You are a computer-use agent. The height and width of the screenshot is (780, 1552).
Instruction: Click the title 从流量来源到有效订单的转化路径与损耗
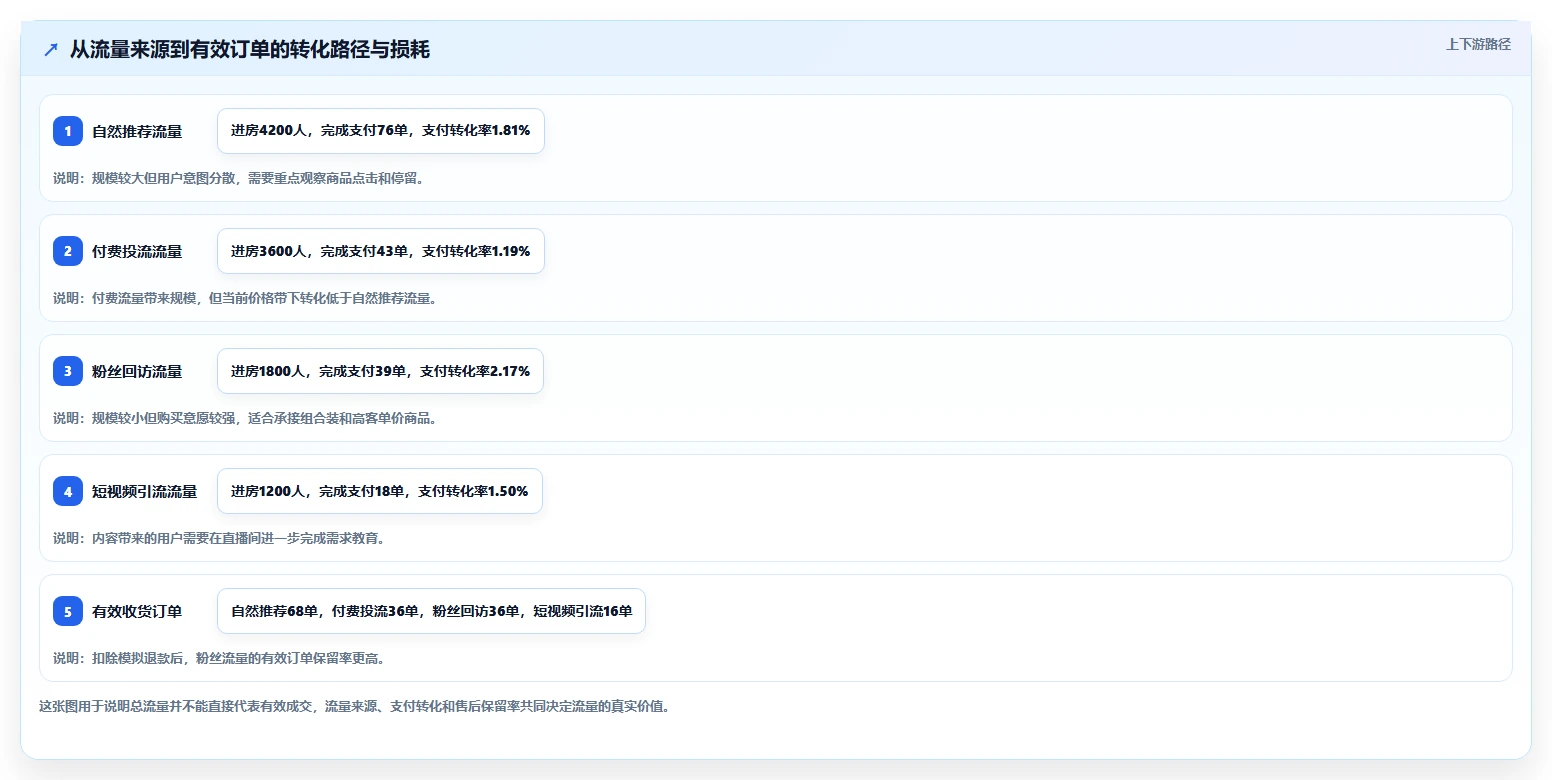coord(250,49)
